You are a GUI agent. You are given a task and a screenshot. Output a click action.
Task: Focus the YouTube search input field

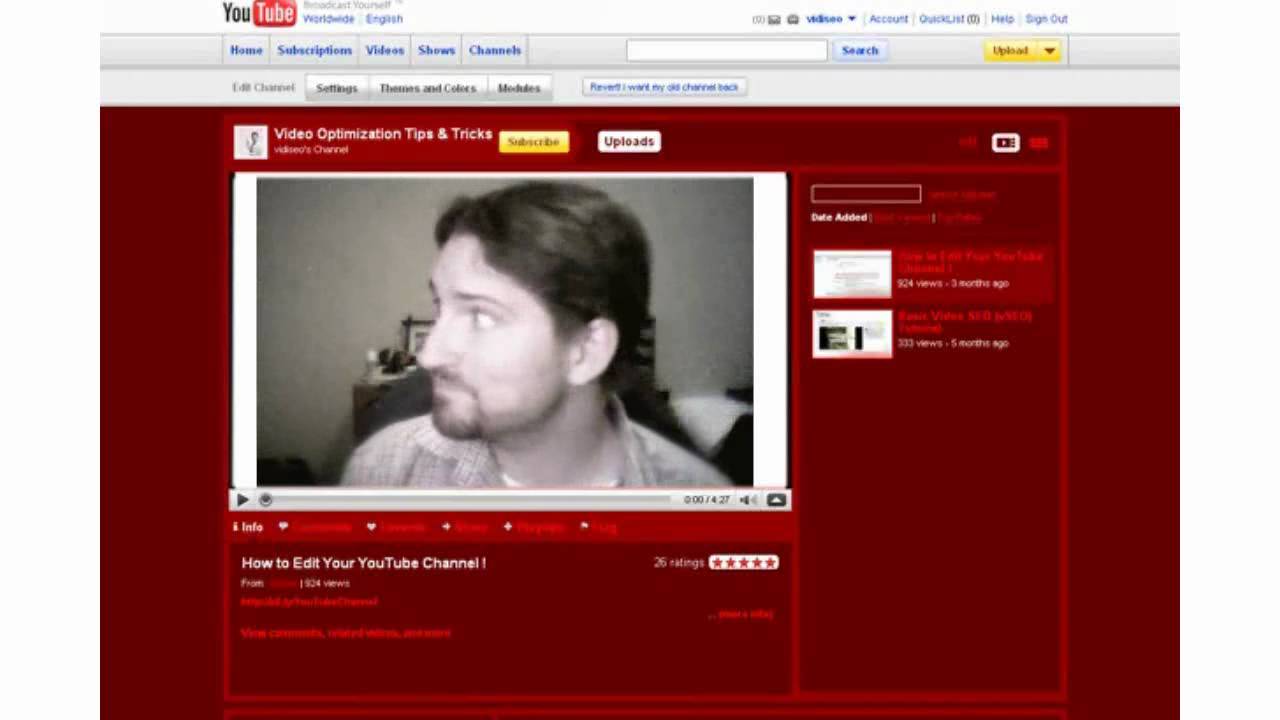click(x=727, y=51)
